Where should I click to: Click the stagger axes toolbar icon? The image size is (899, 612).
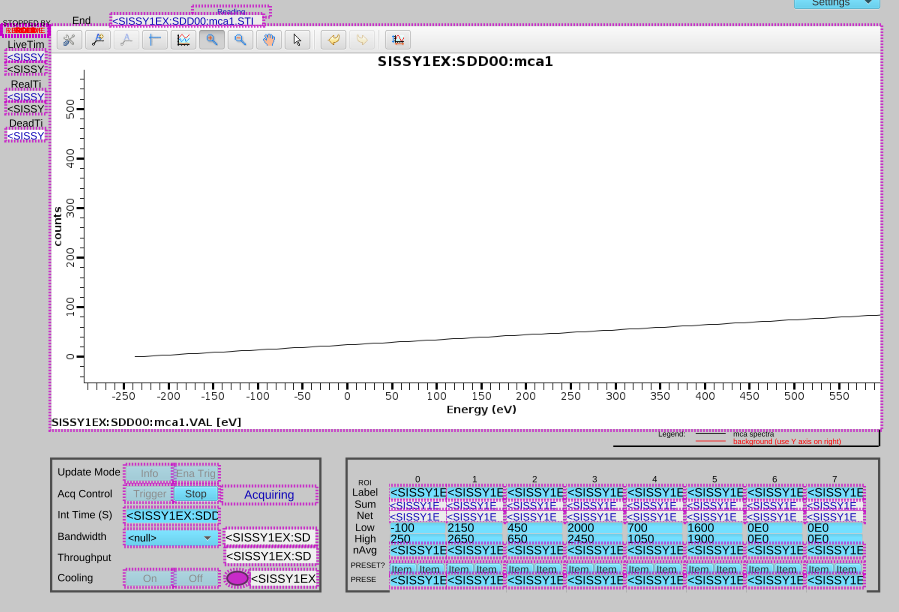(x=155, y=40)
